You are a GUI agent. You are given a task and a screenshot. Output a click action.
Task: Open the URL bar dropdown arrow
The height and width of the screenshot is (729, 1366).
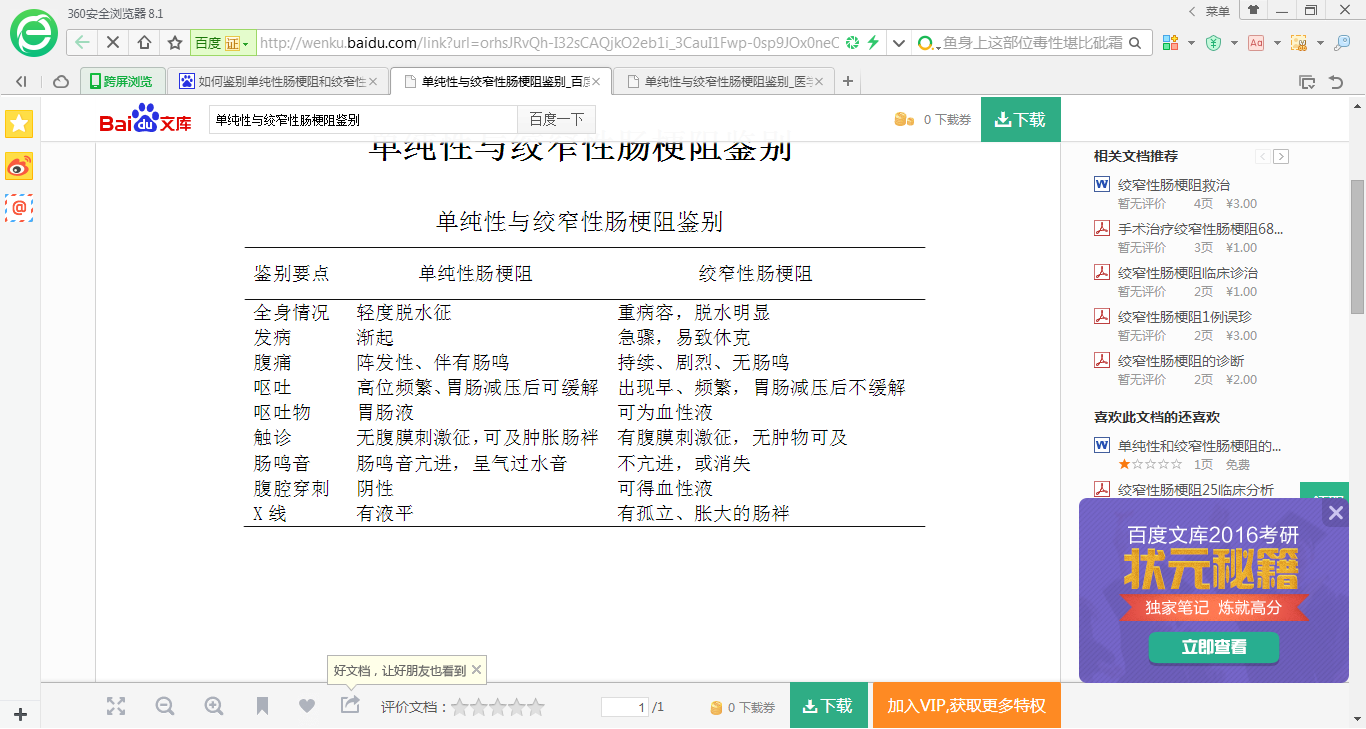(x=898, y=43)
